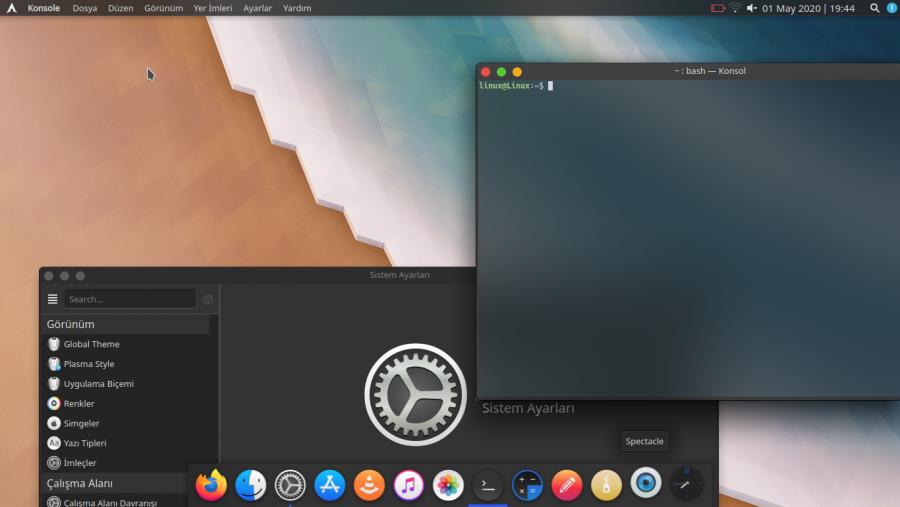Screen dimensions: 900x507
Task: Launch Firefox from the dock
Action: (211, 485)
